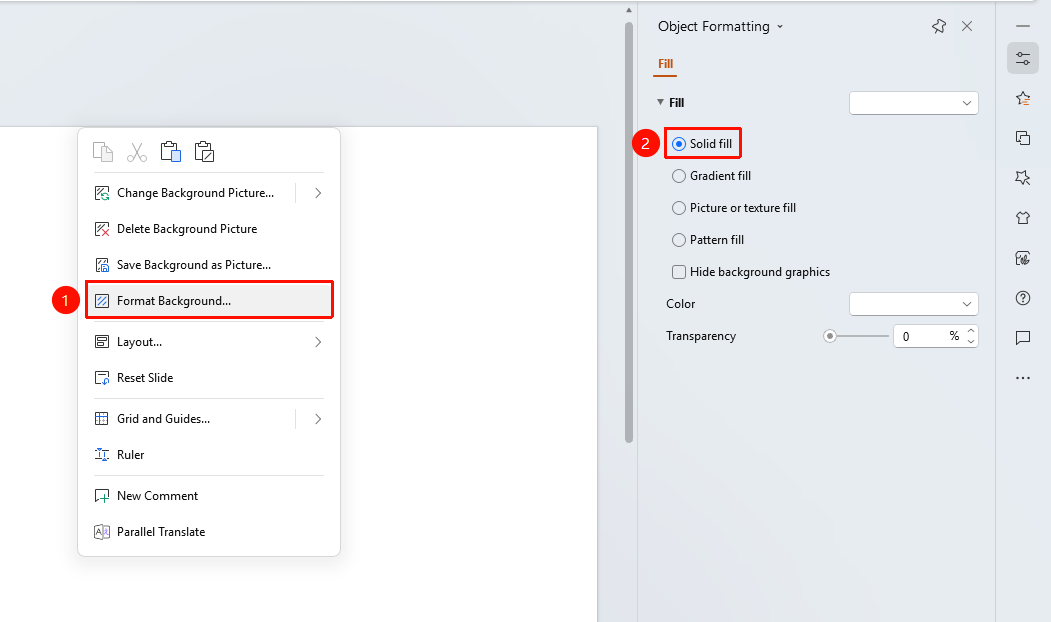Viewport: 1051px width, 622px height.
Task: Click the three-dots more icon in the sidebar
Action: tap(1023, 378)
